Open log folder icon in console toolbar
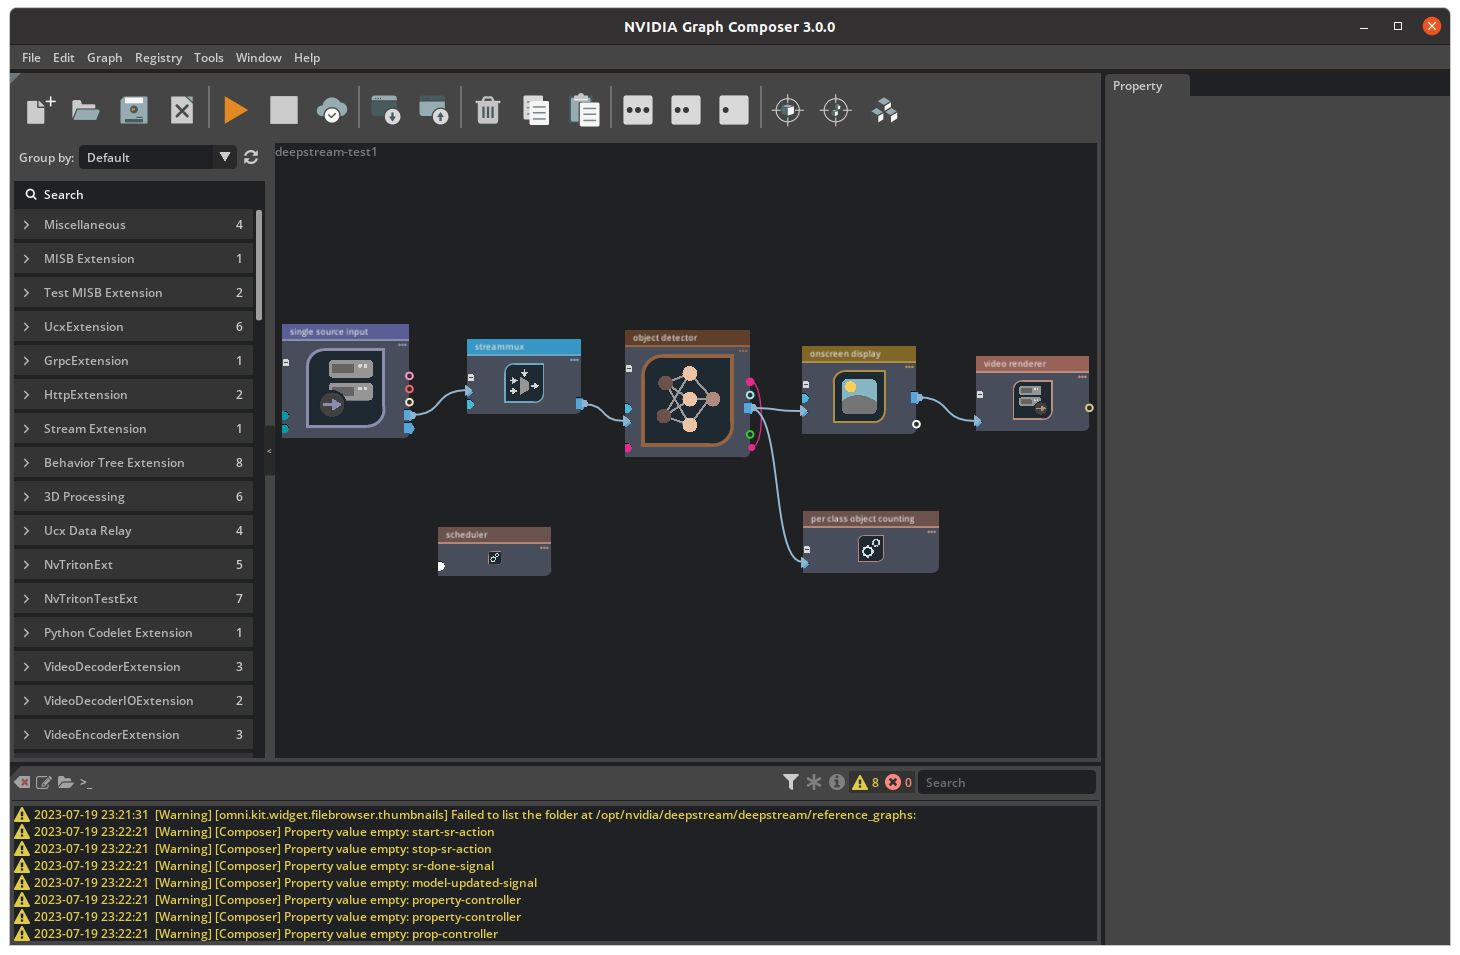The width and height of the screenshot is (1460, 955). (x=66, y=782)
